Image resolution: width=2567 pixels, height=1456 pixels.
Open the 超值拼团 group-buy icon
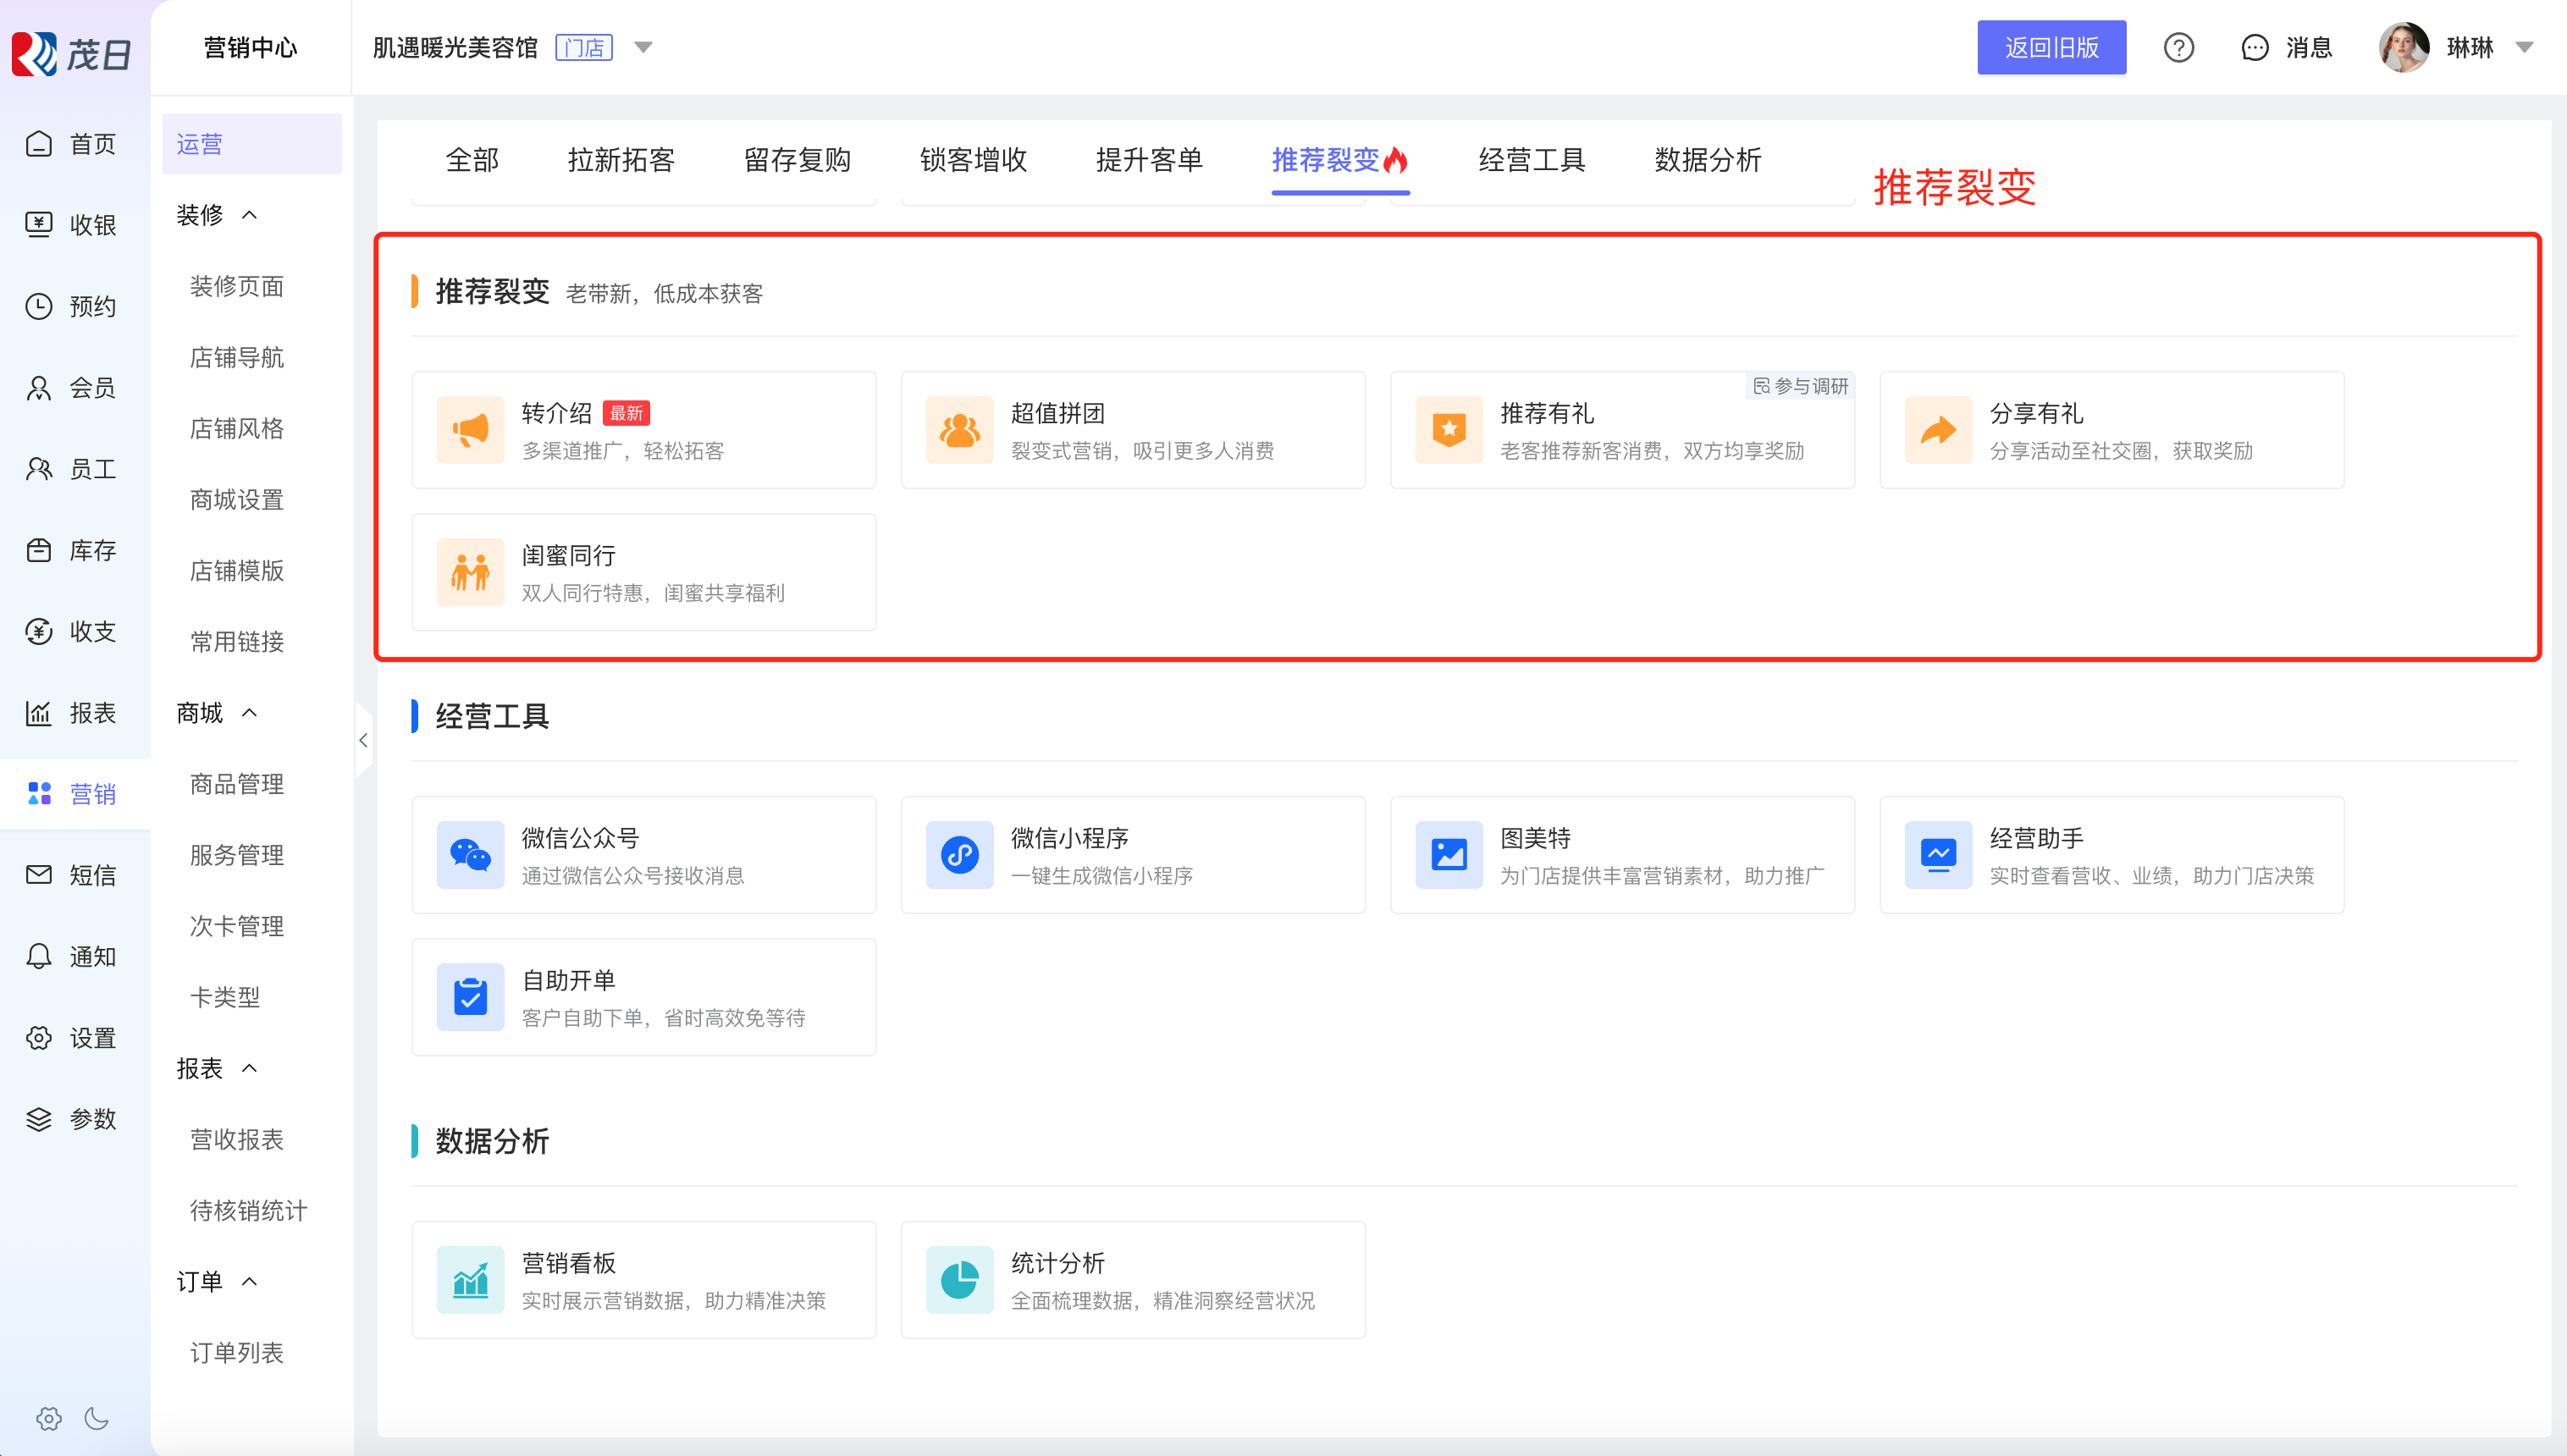pyautogui.click(x=959, y=430)
